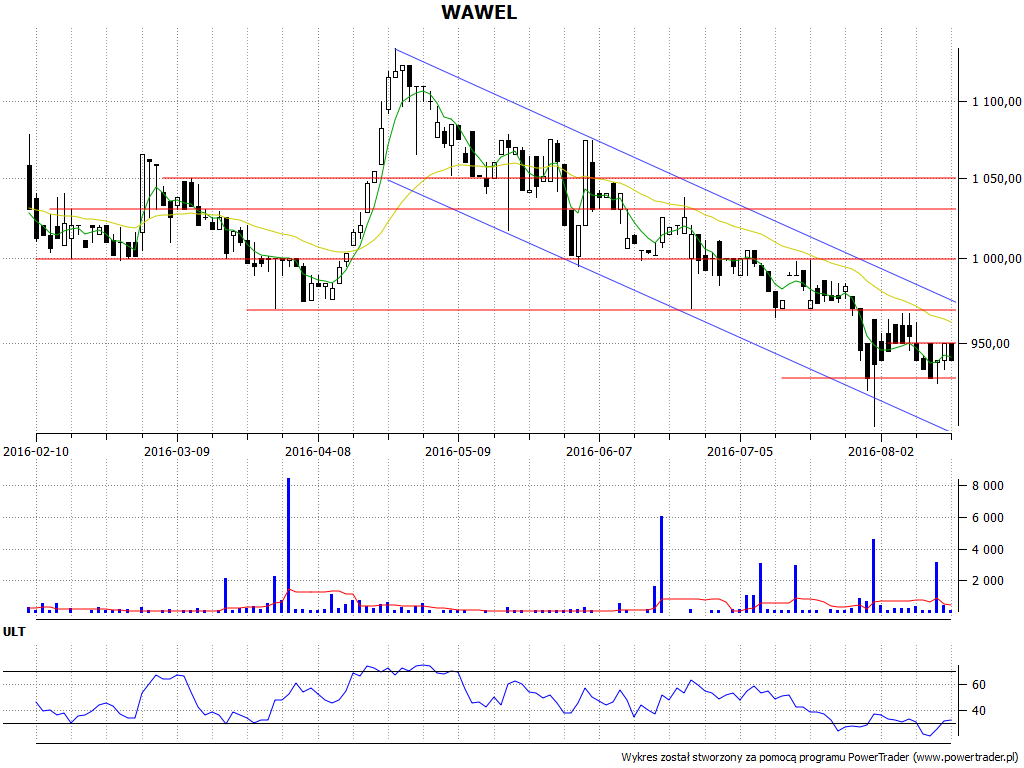
Task: Click the 8 000 volume axis label
Action: [x=987, y=485]
